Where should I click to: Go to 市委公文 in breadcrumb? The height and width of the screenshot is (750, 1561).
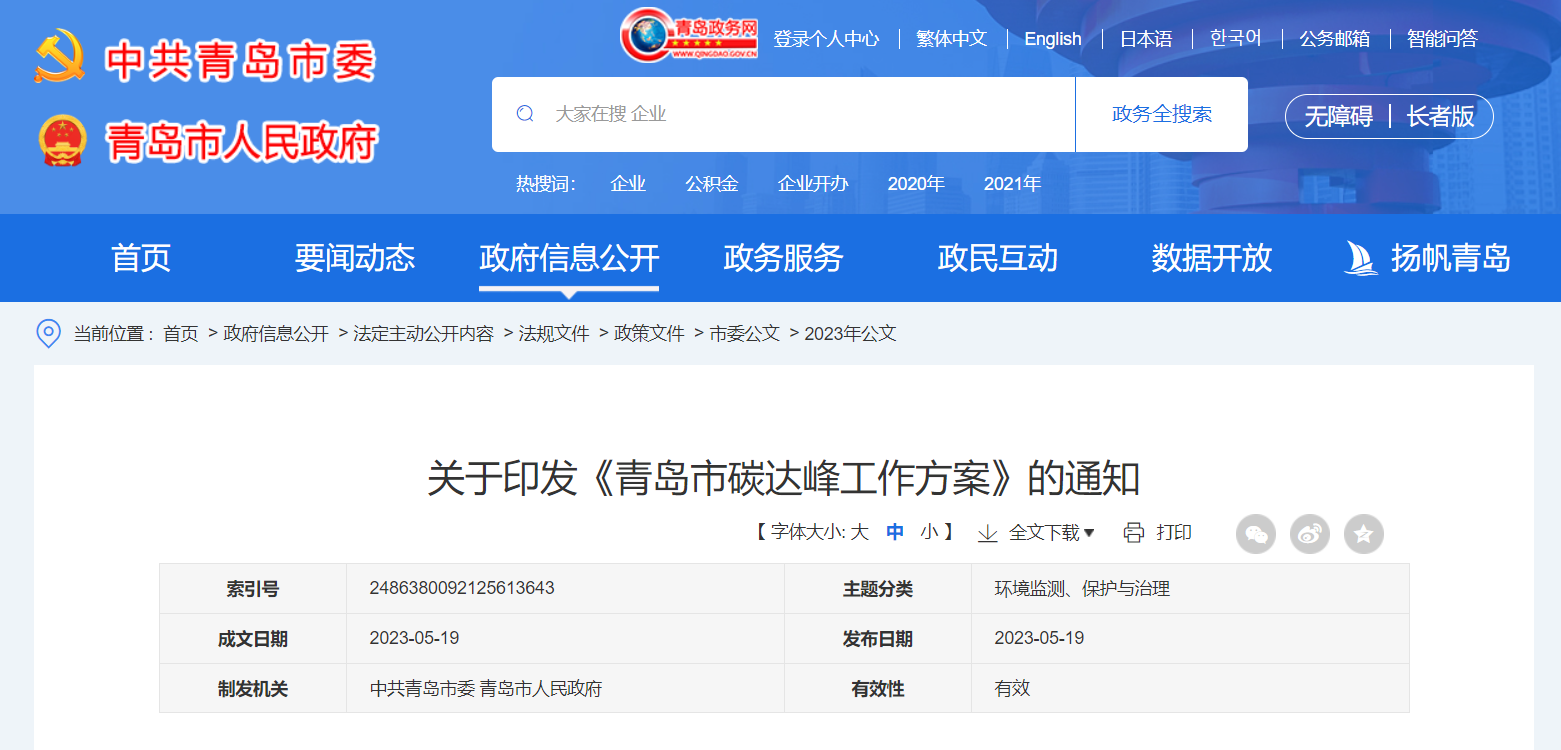pos(744,334)
